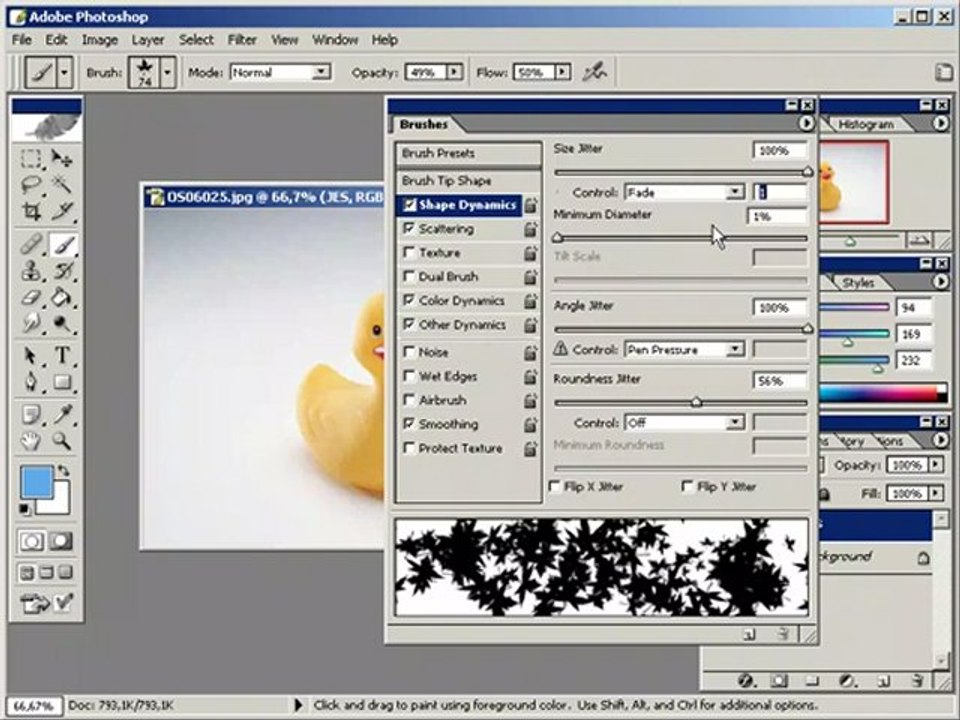
Task: Open Brush Presets section
Action: point(469,153)
